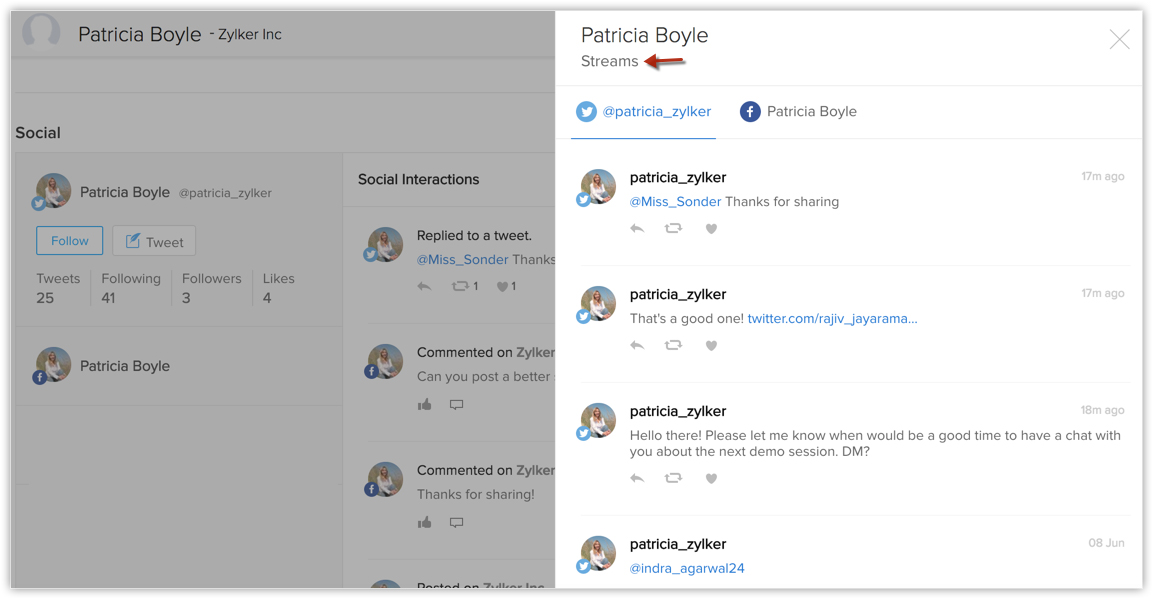Reply to the 'Hello there!' demo session tweet

point(637,479)
